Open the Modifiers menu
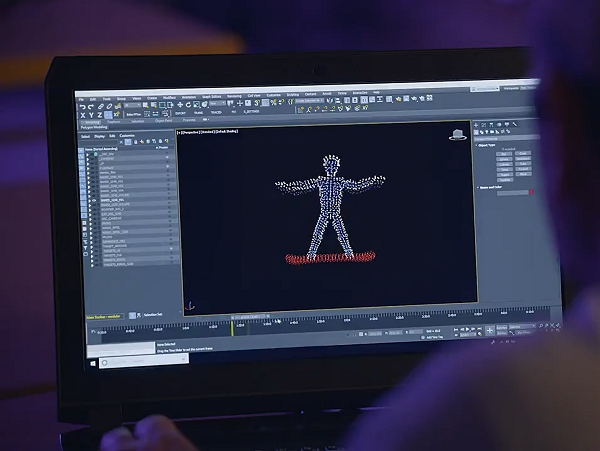Viewport: 600px width, 451px height. [x=170, y=98]
